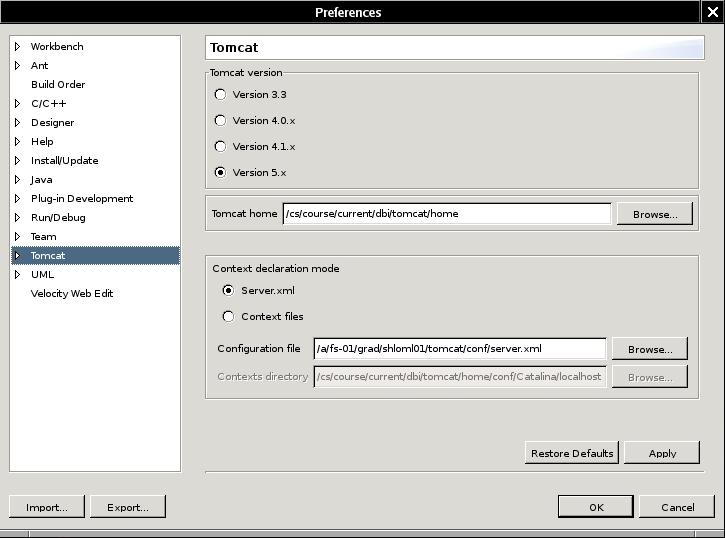Open the Workbench preferences page
The width and height of the screenshot is (725, 538).
[57, 46]
